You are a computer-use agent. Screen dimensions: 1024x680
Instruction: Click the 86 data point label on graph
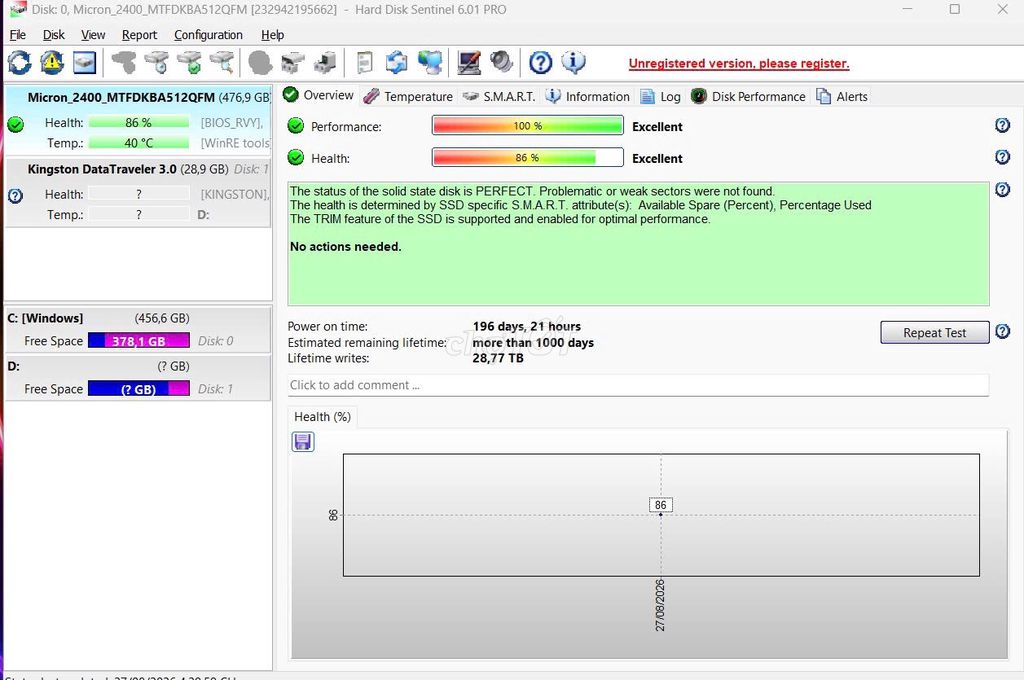(x=660, y=505)
